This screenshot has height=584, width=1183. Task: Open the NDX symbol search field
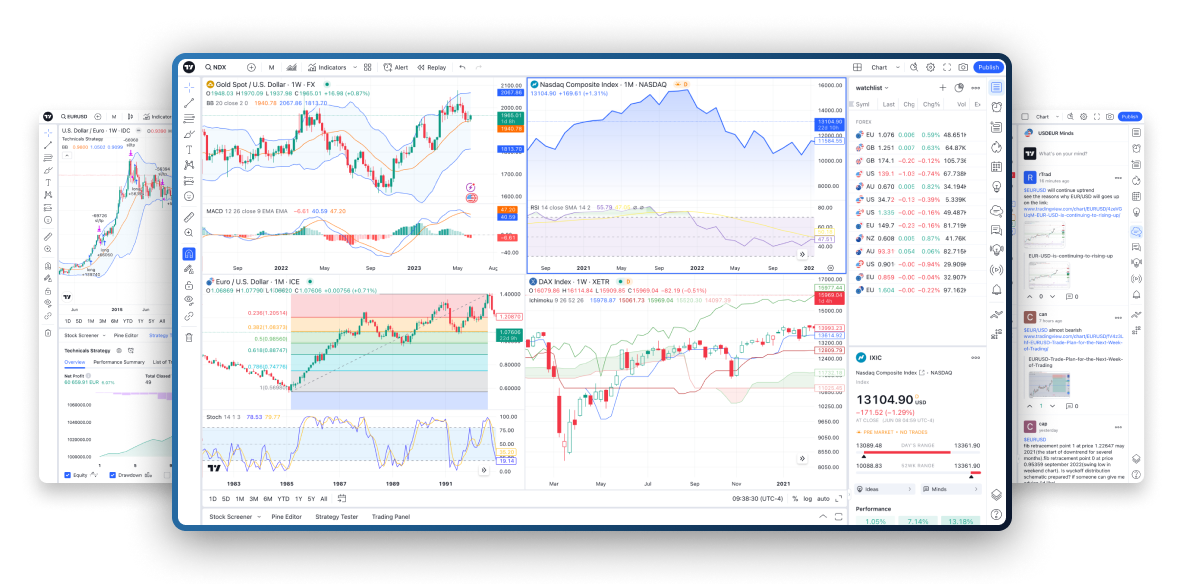217,67
